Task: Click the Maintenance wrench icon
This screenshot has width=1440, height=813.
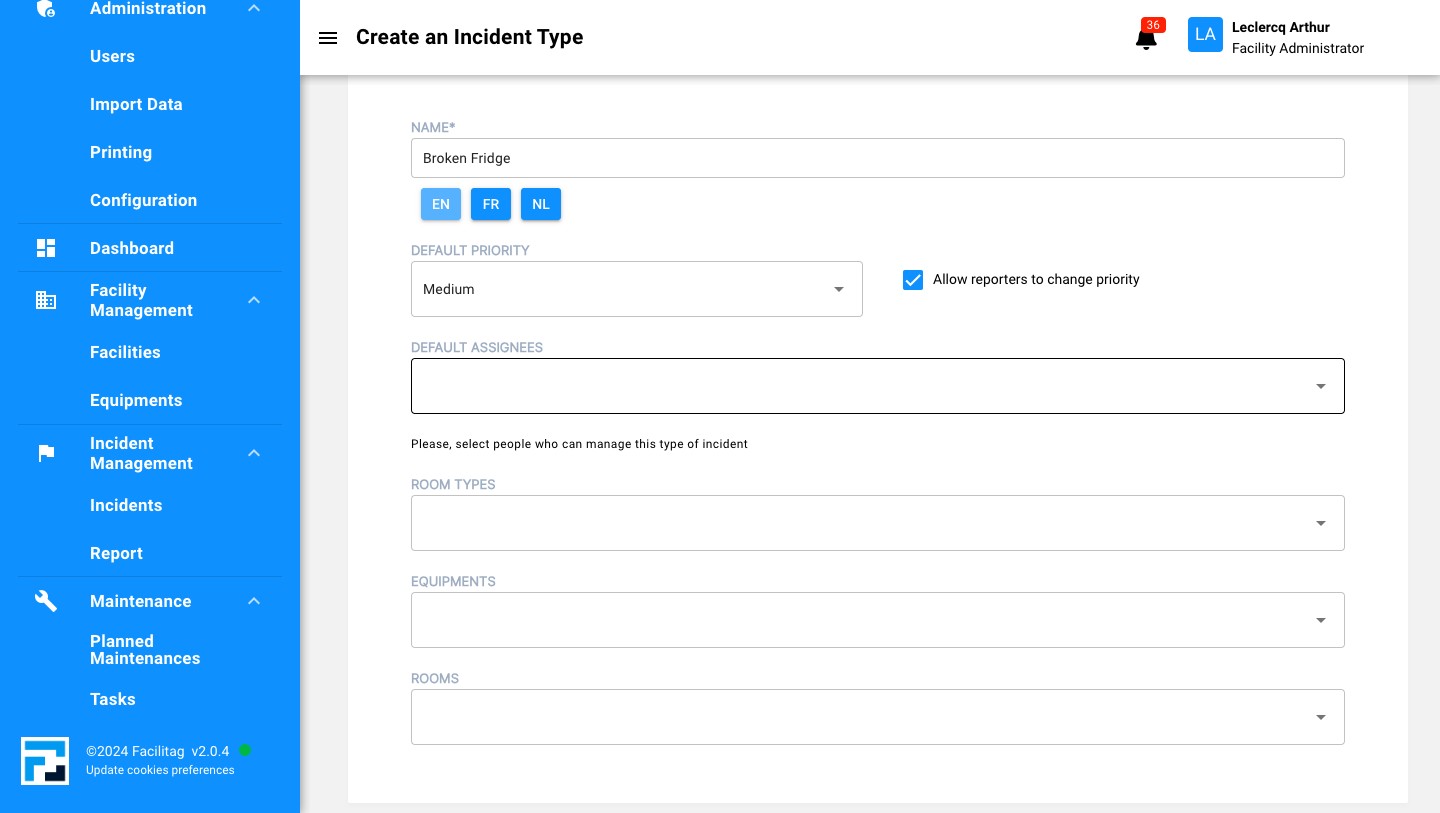Action: [46, 600]
